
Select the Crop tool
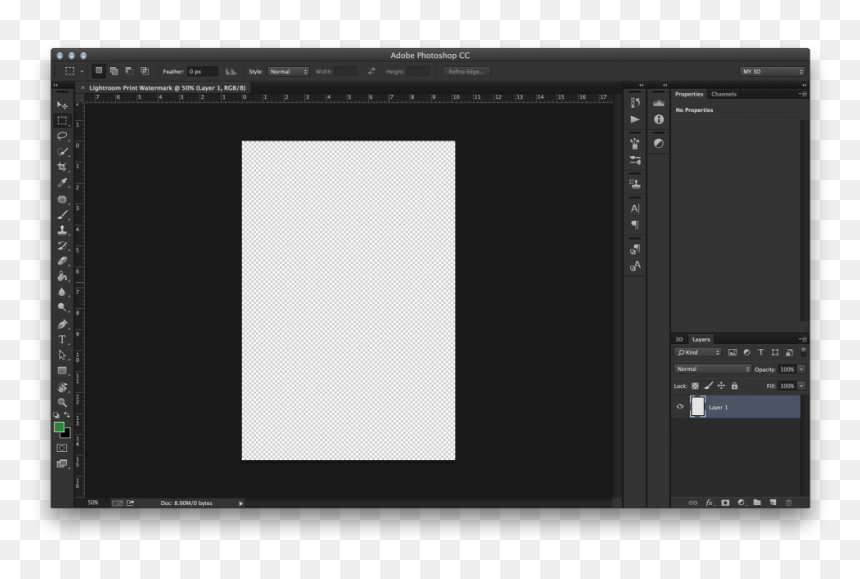click(x=63, y=167)
